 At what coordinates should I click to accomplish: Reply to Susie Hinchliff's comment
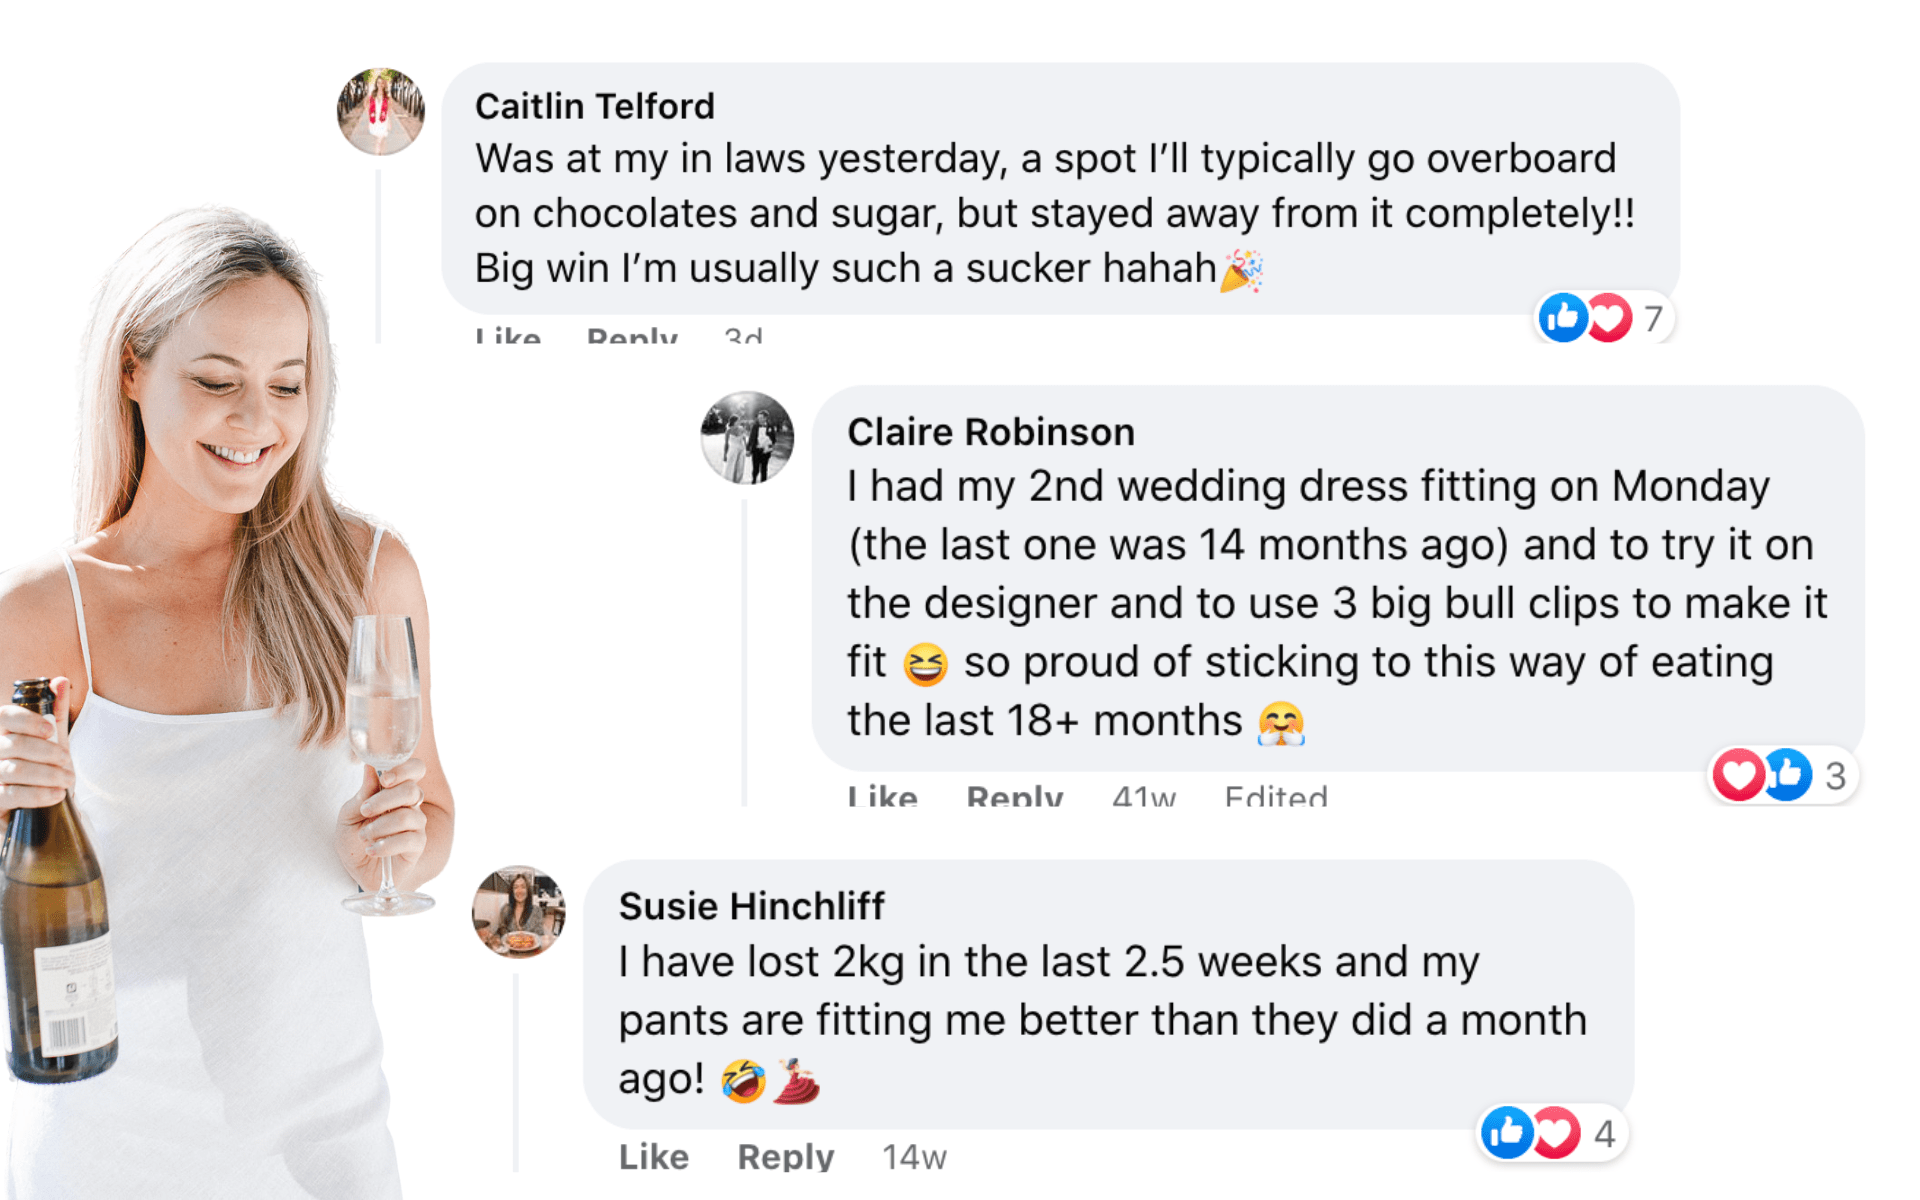pos(785,1156)
